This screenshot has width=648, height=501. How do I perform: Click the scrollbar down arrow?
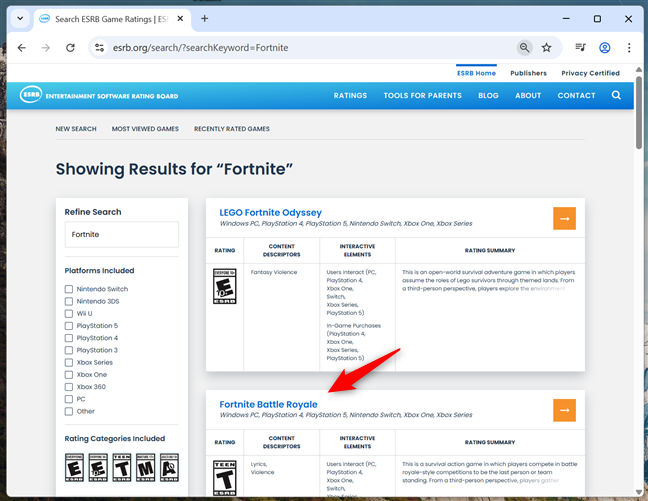[x=639, y=491]
